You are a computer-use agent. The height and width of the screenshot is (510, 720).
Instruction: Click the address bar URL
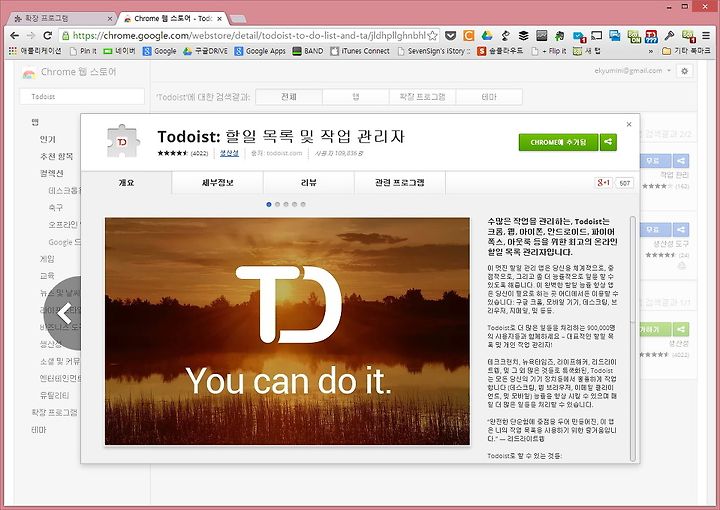249,35
